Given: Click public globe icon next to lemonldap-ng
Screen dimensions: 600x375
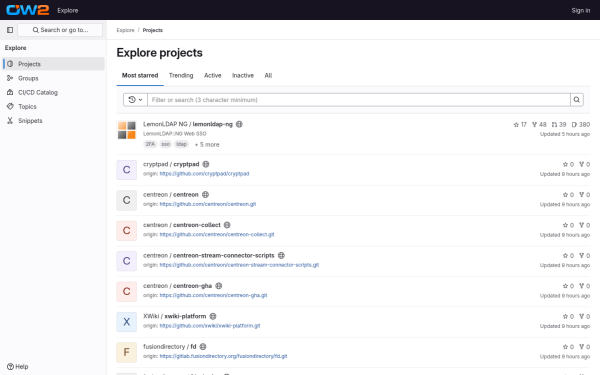Looking at the screenshot, I should click(x=239, y=124).
